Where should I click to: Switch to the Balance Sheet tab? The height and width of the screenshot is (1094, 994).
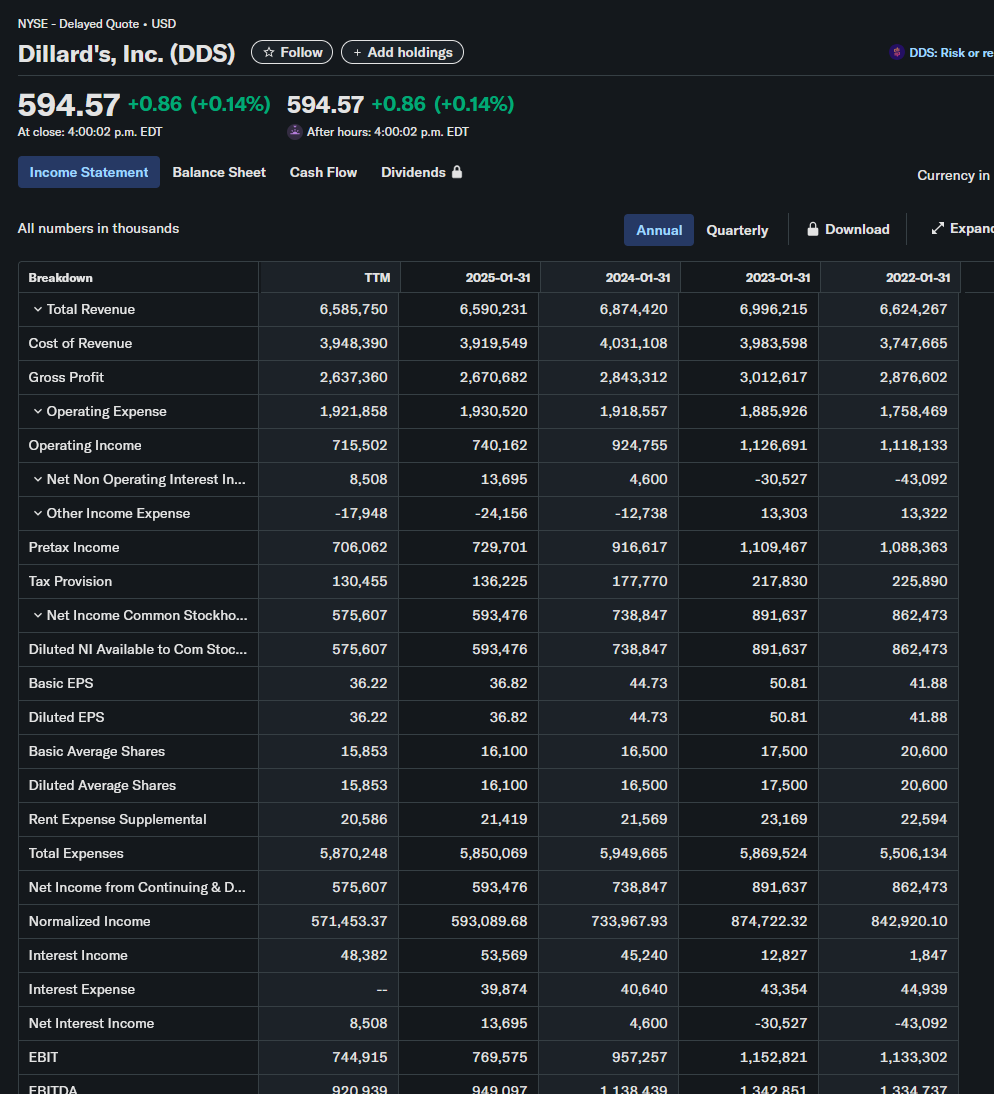pyautogui.click(x=219, y=172)
